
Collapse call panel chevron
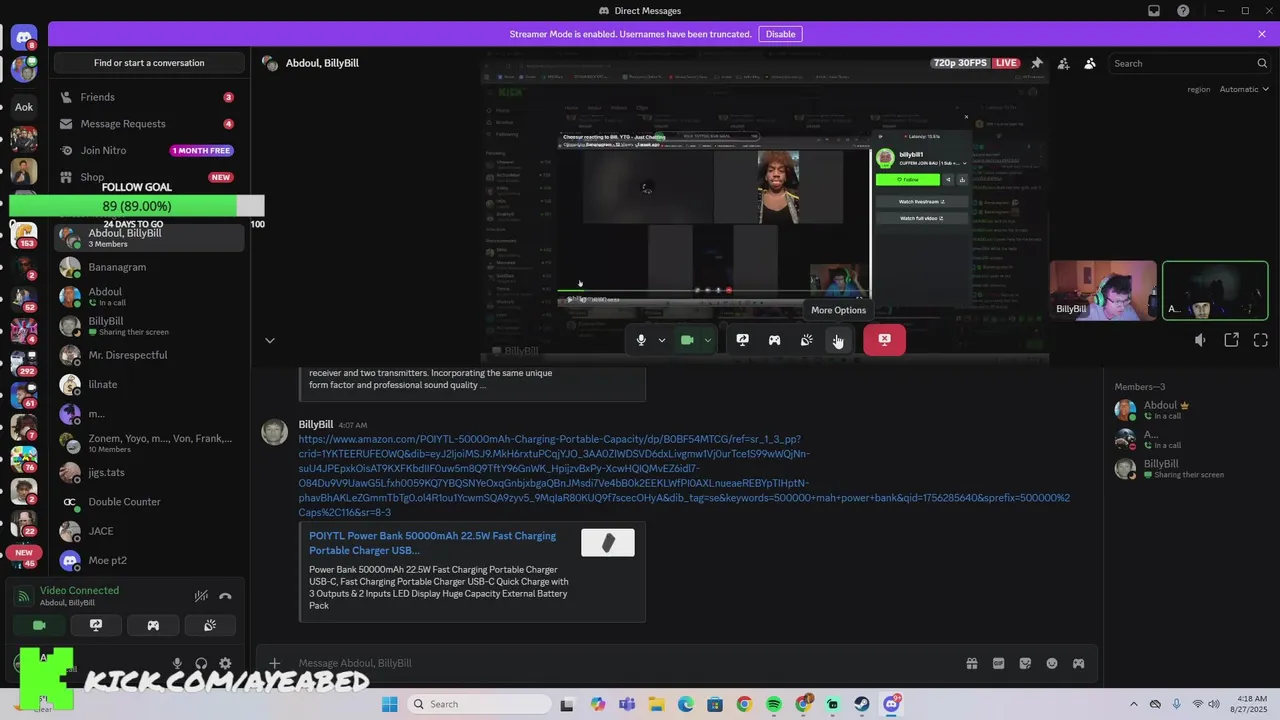pos(269,340)
